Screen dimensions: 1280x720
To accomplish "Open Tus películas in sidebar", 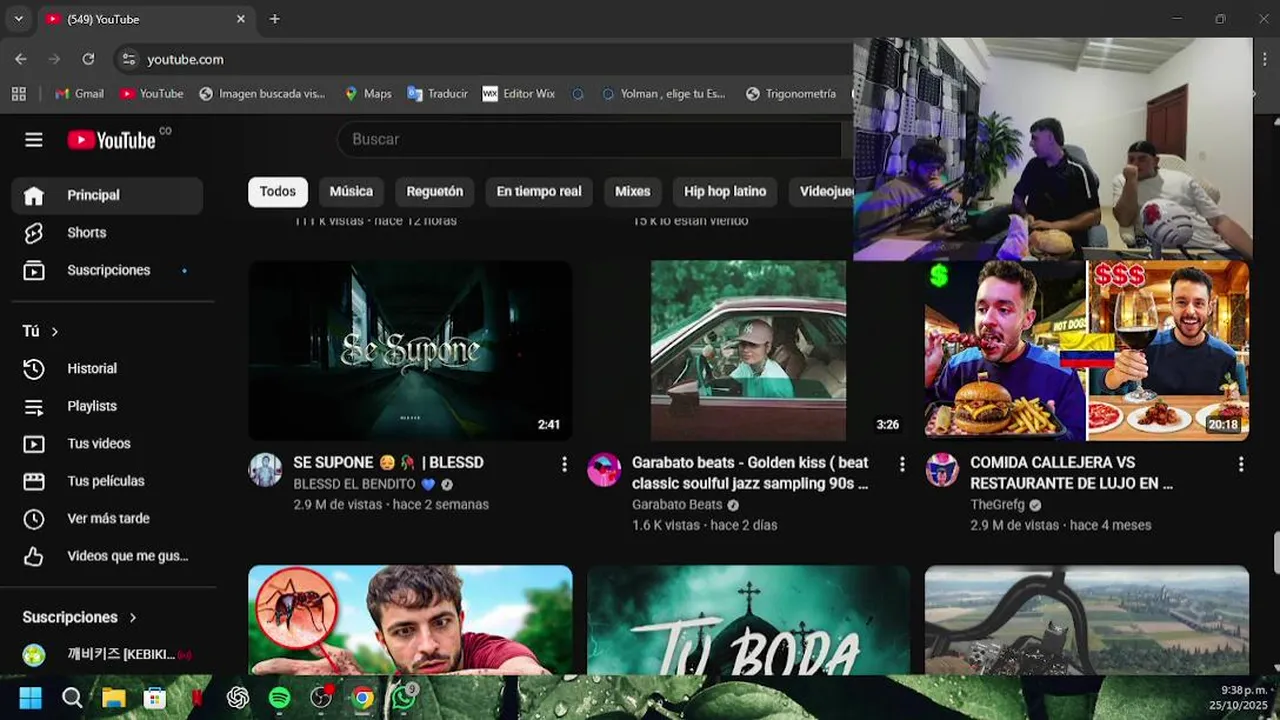I will (107, 481).
